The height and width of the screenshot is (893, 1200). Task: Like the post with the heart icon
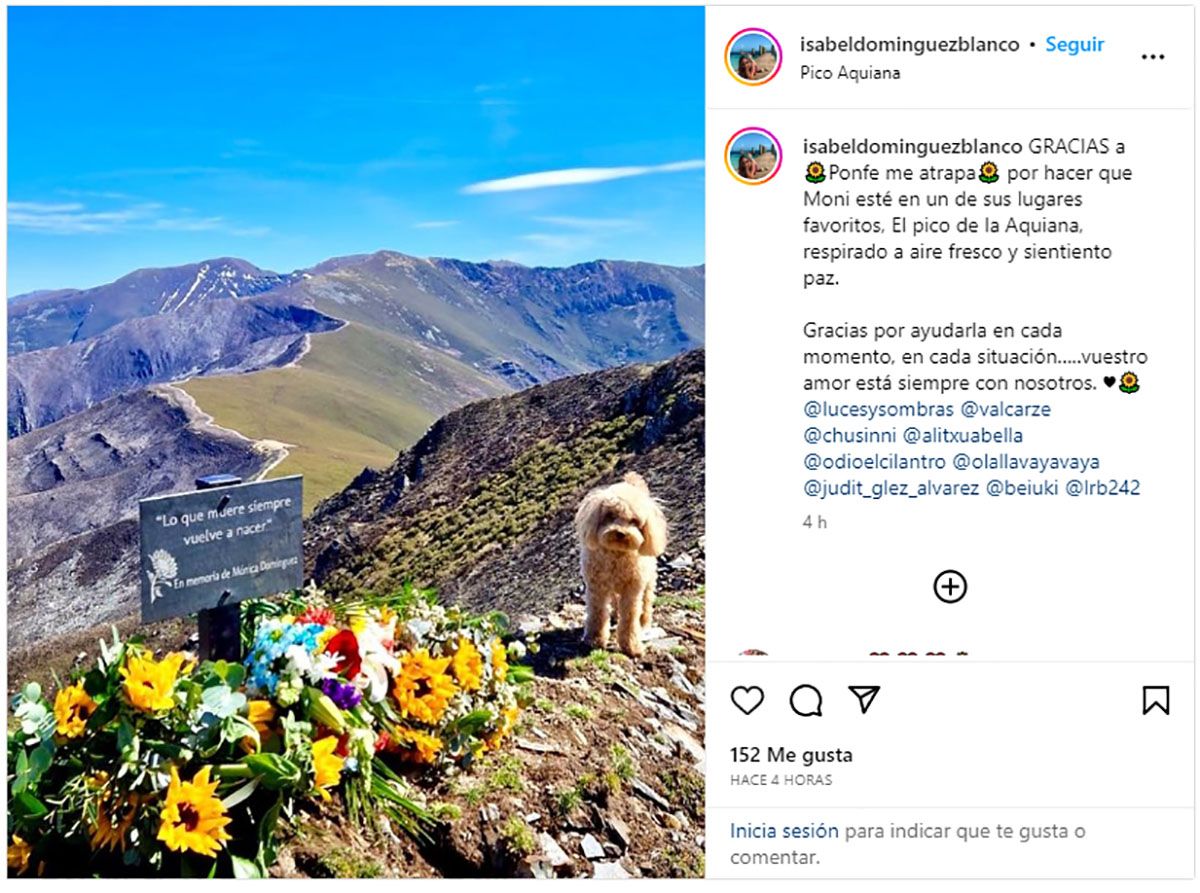747,700
